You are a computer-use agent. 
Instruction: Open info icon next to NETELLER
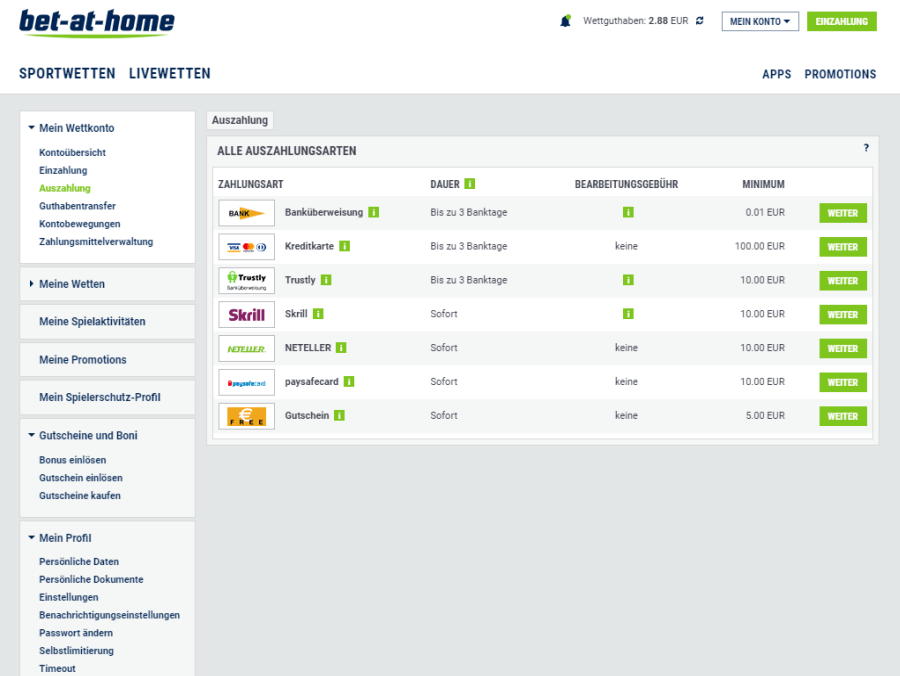click(341, 348)
